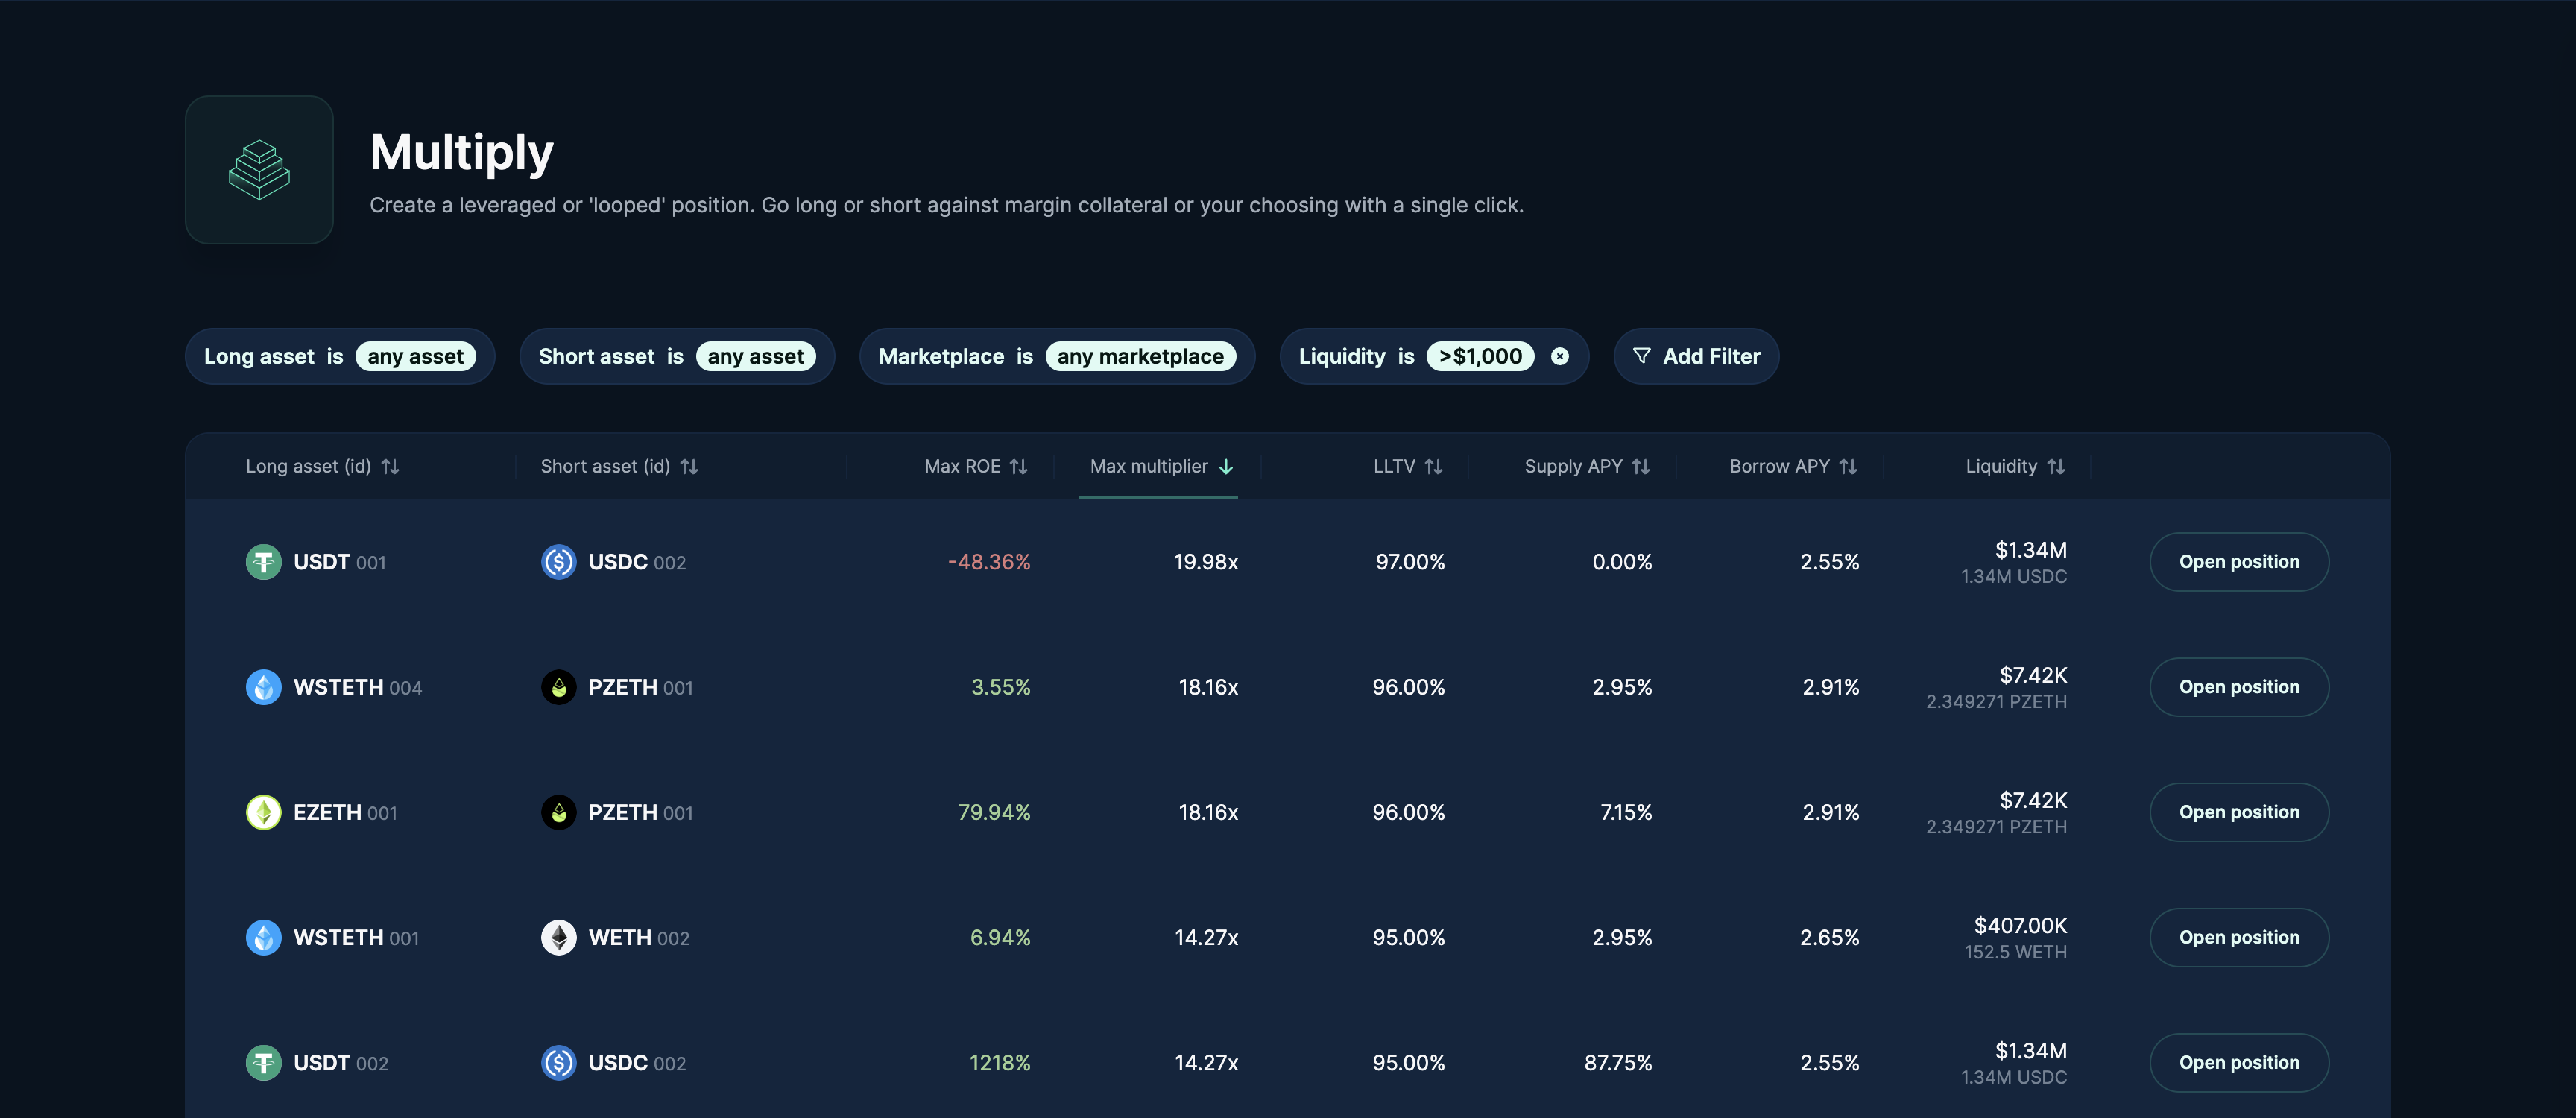Open position for EZETH 001 / PZETH 001
The image size is (2576, 1118).
2238,812
